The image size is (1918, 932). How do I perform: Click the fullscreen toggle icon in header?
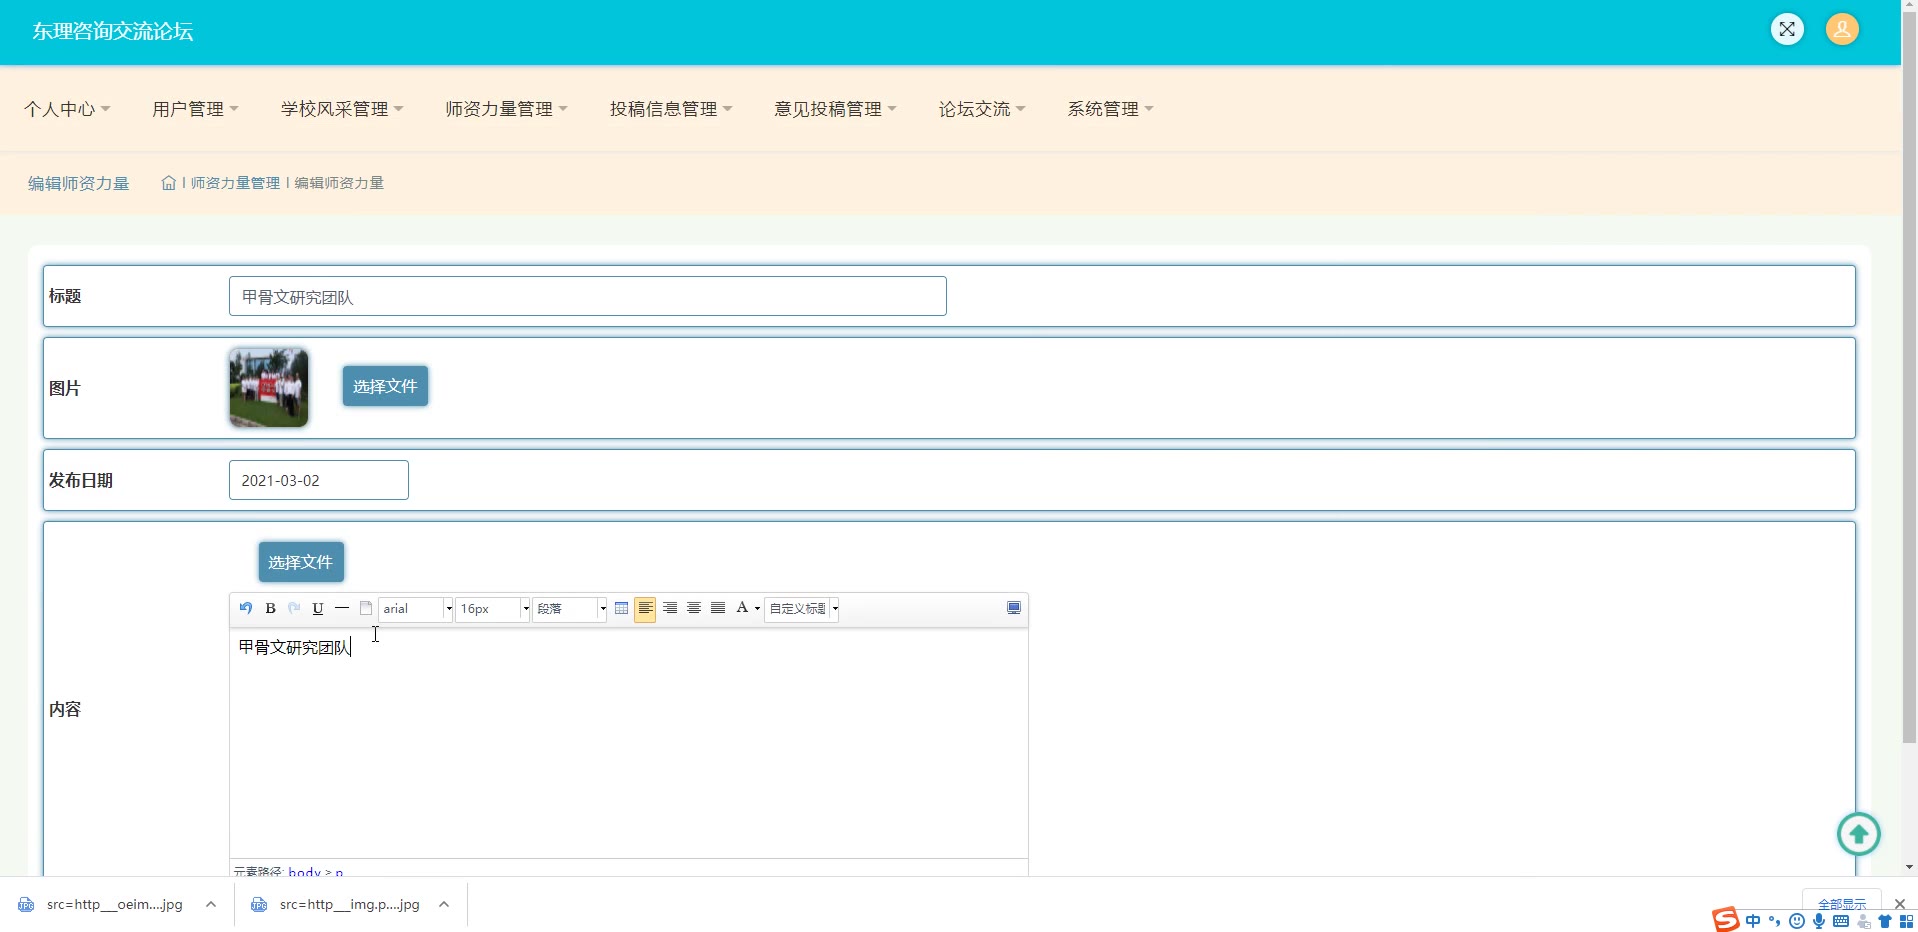tap(1787, 29)
